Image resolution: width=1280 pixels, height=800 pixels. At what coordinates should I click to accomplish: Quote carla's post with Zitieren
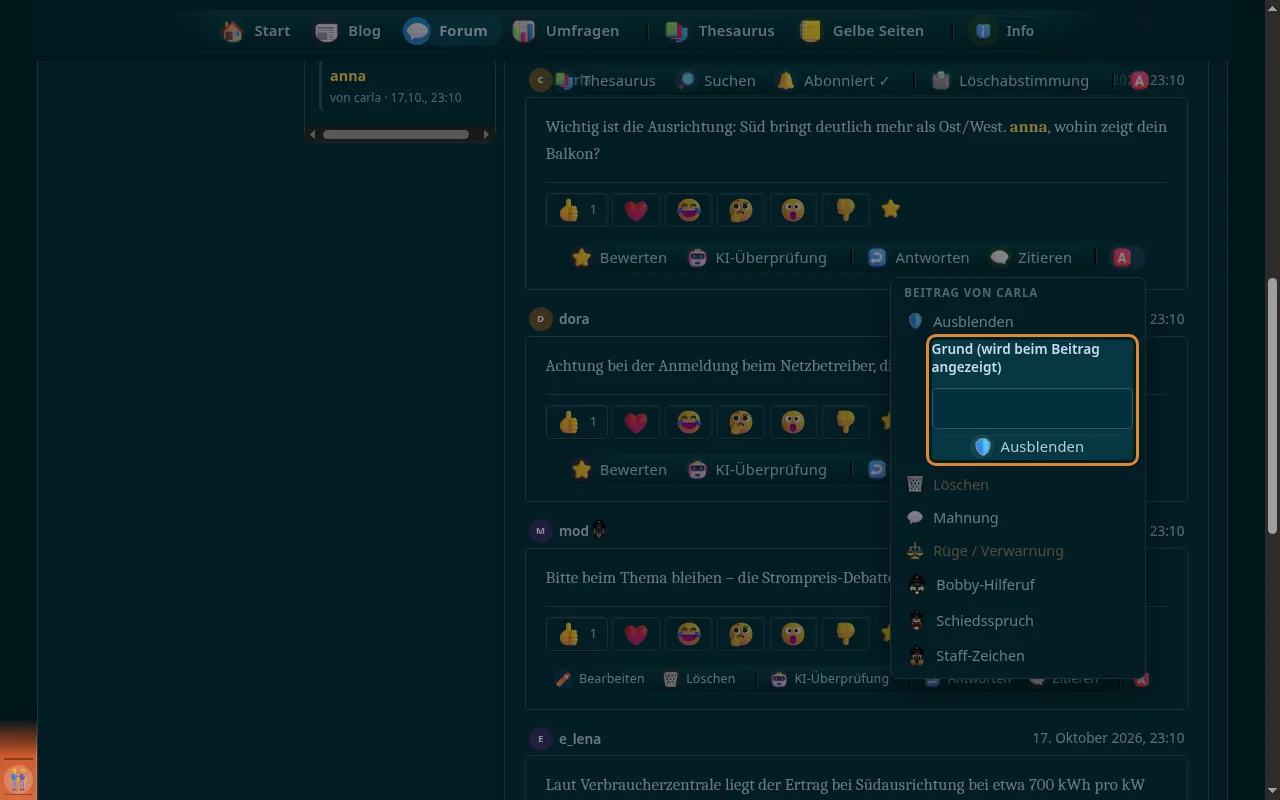click(x=1030, y=258)
